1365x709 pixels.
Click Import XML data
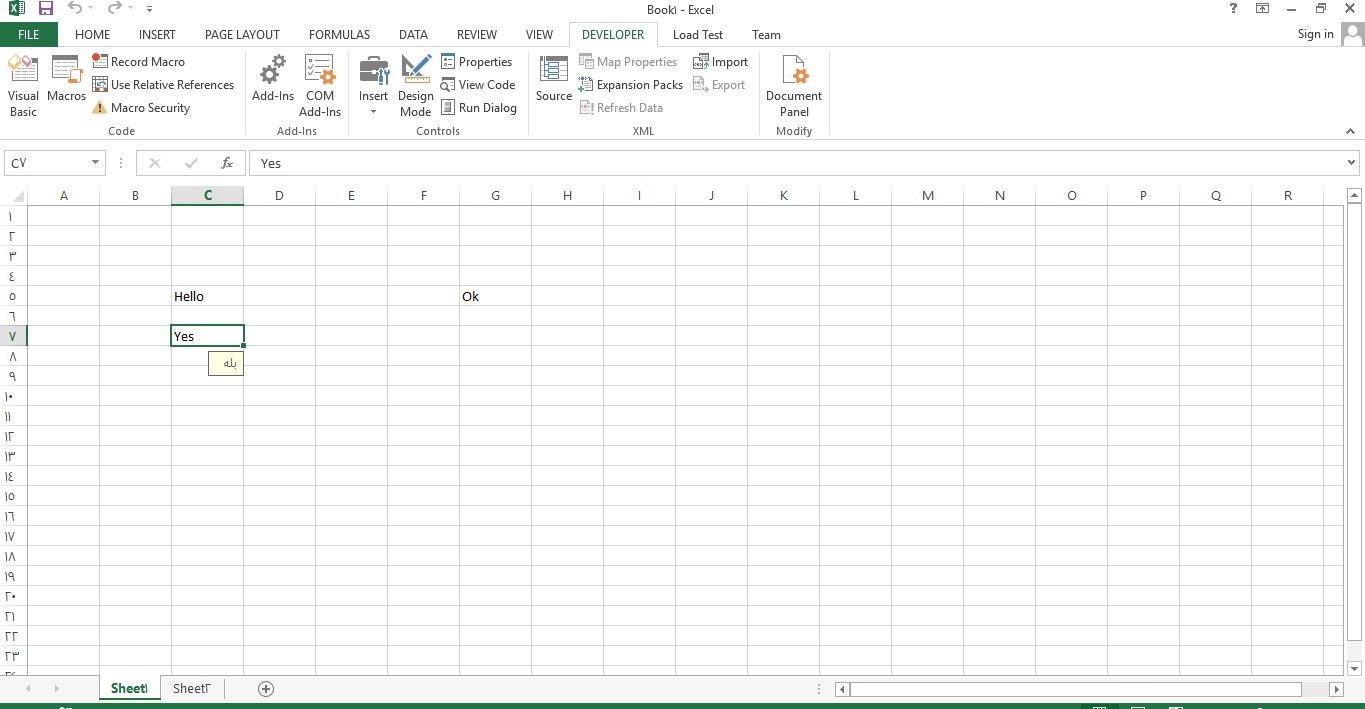click(721, 62)
